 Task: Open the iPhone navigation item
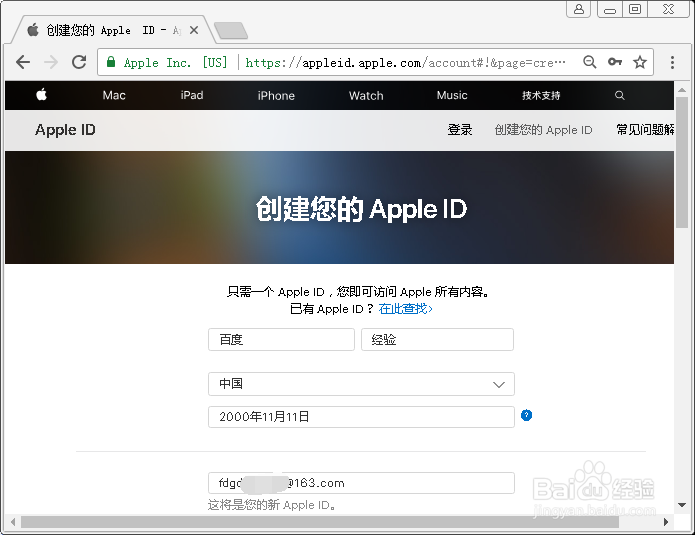click(276, 96)
